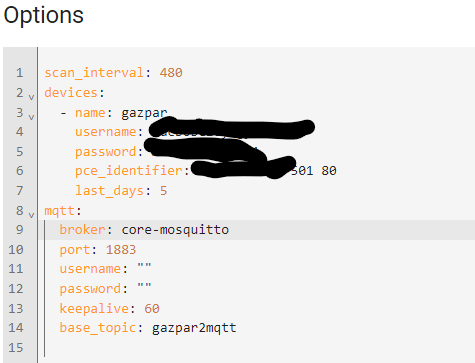Click inside the mqtt password empty quotes
This screenshot has width=475, height=363.
(144, 287)
